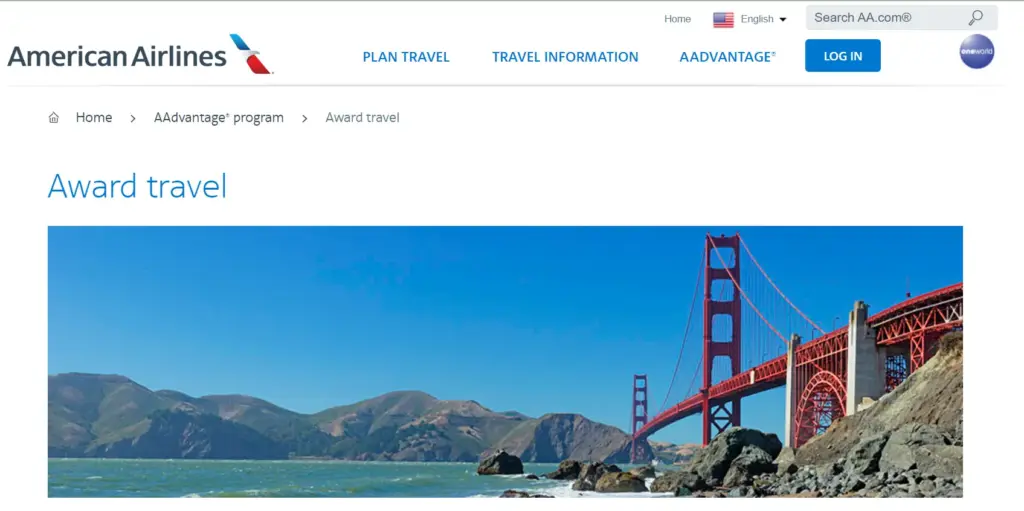Click the breadcrumb house icon

(x=54, y=118)
